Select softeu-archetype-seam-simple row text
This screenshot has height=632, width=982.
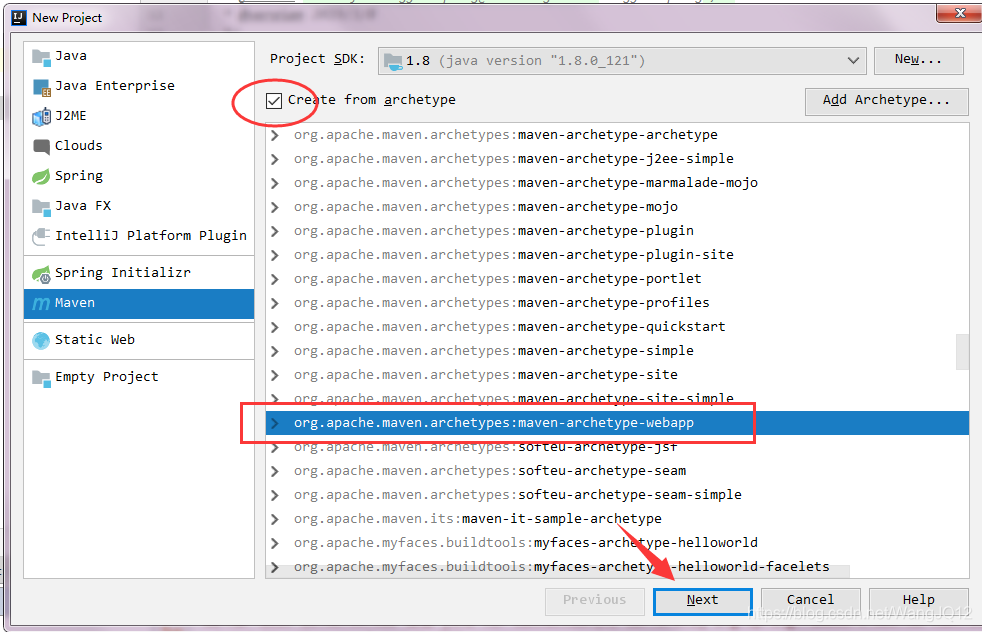click(x=517, y=495)
